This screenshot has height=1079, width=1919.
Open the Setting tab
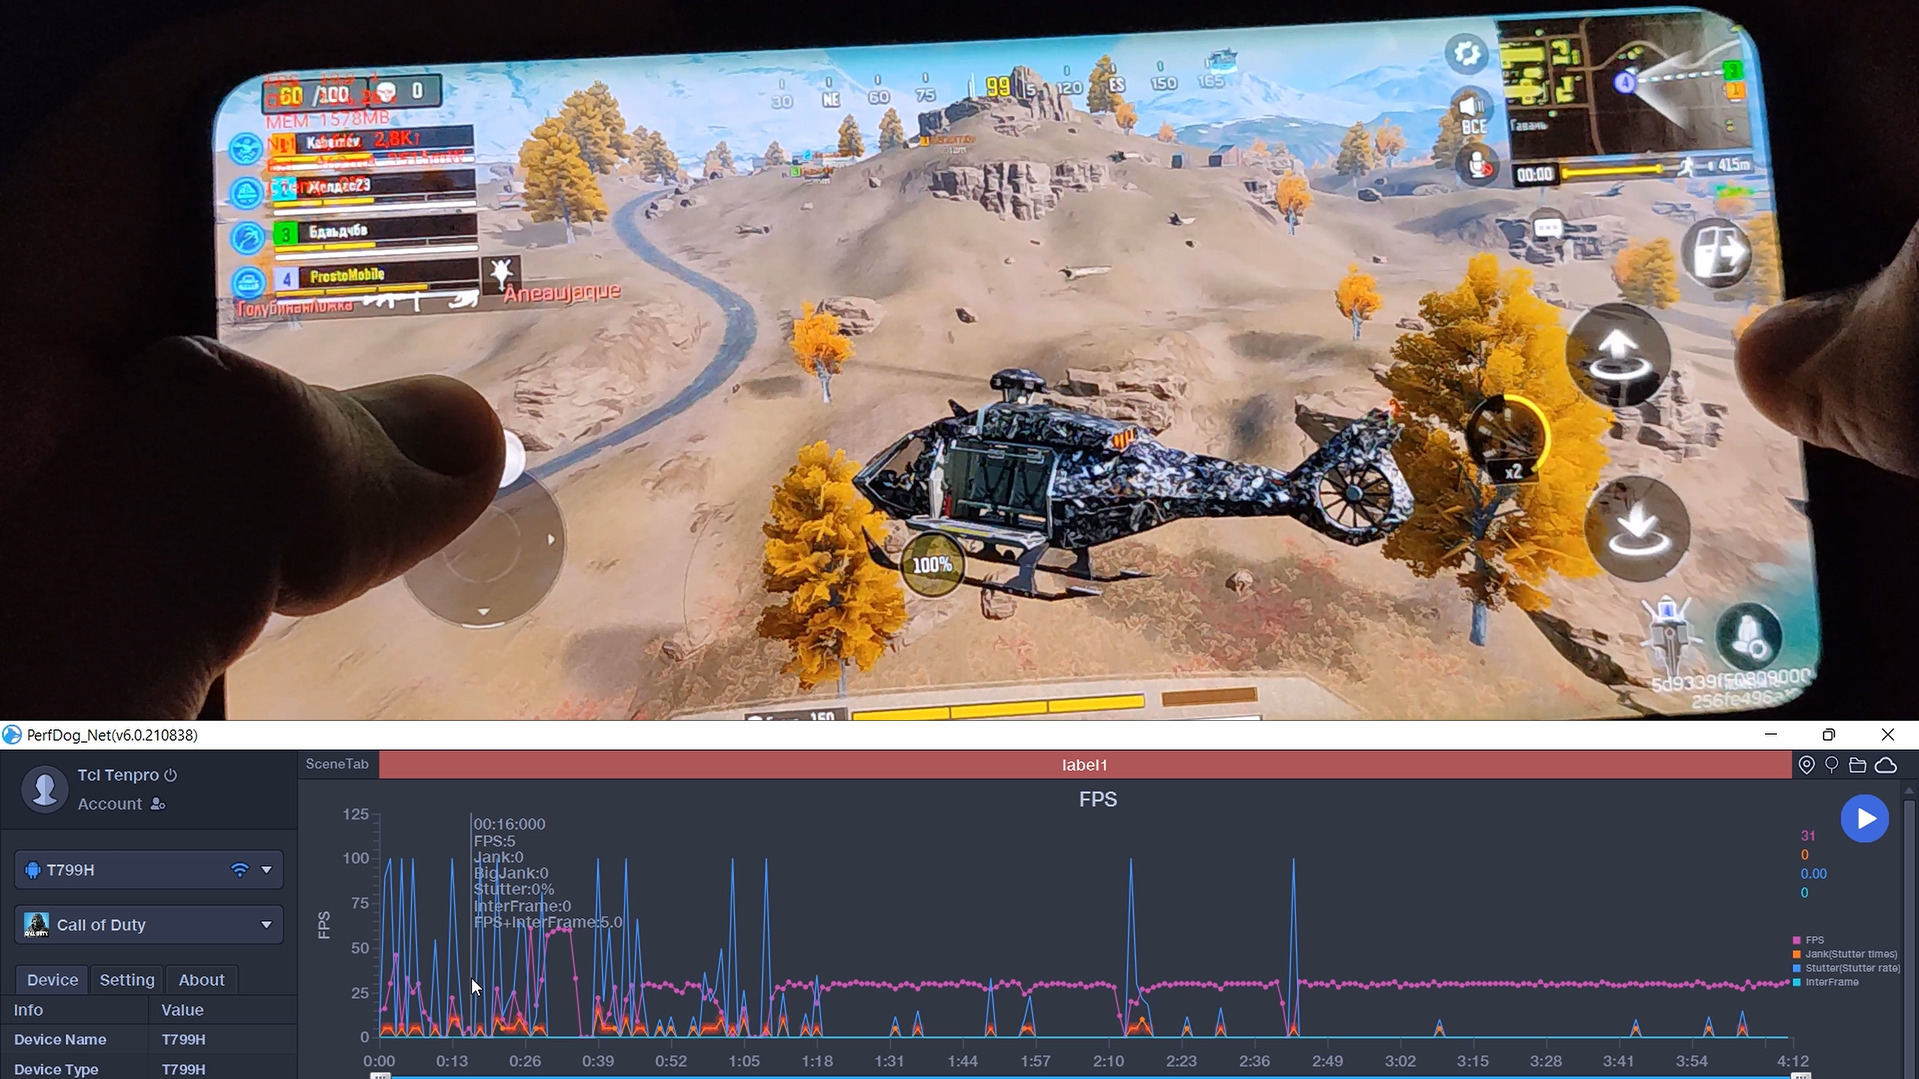click(127, 980)
